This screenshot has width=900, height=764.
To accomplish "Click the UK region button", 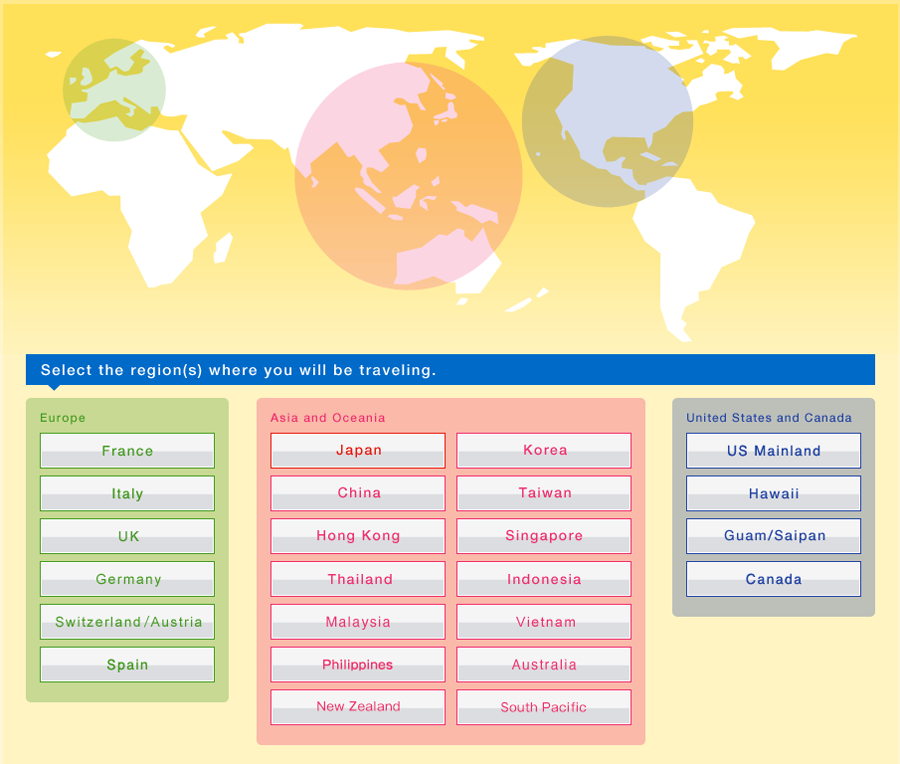I will pos(127,536).
